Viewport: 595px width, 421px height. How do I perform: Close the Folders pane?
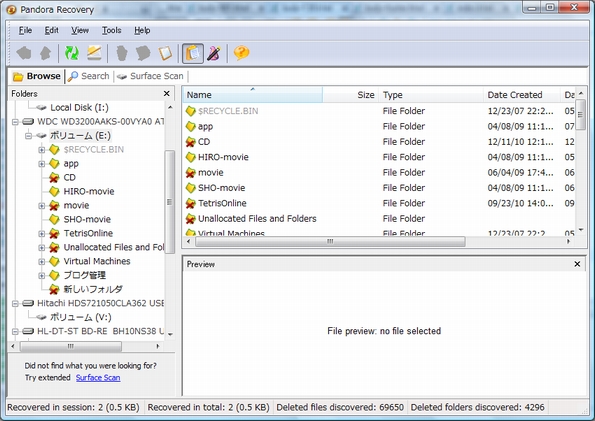pyautogui.click(x=167, y=93)
